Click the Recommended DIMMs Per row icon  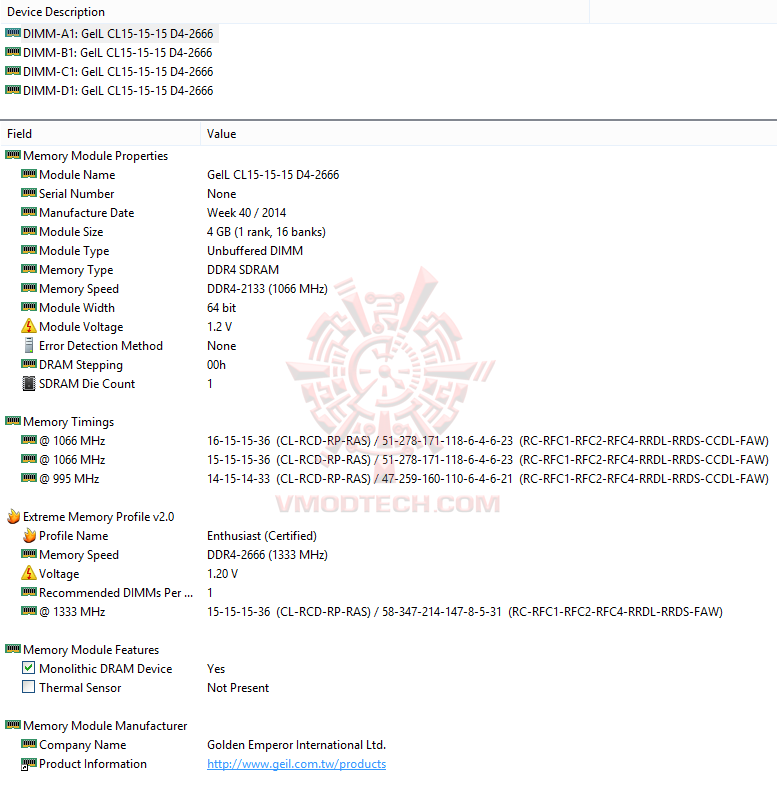(29, 592)
